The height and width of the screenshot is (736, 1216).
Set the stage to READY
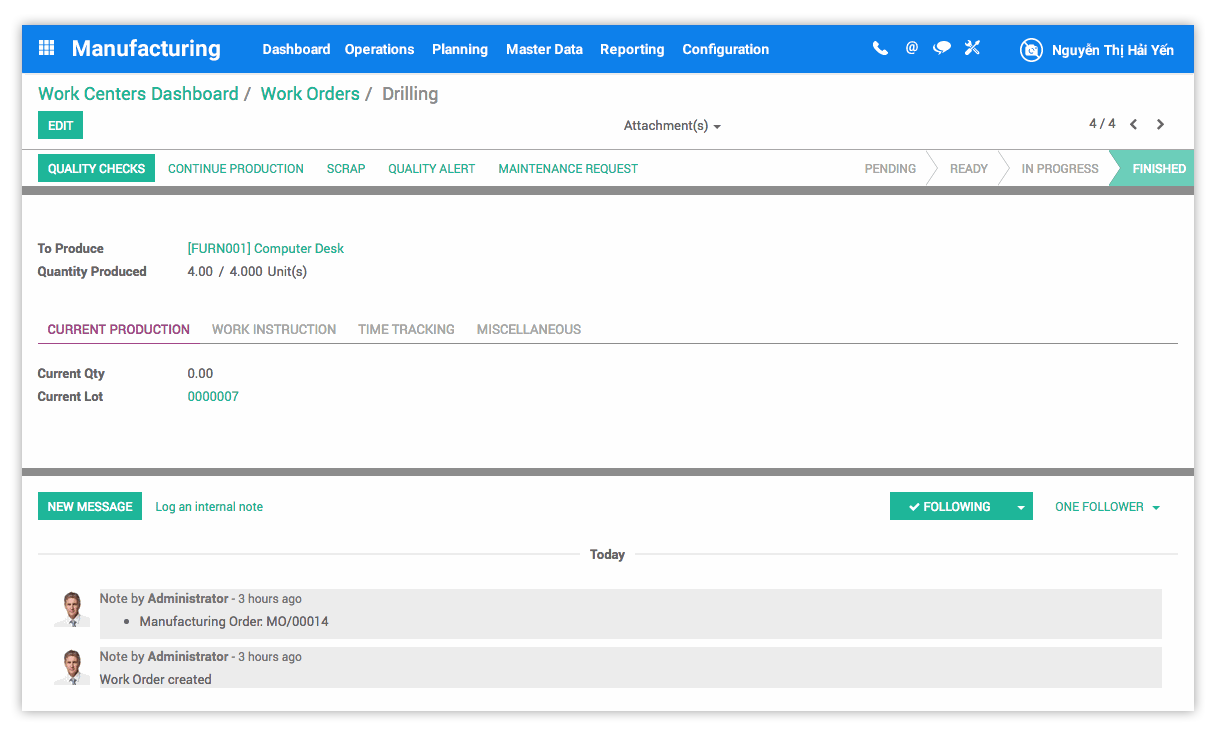[x=967, y=168]
